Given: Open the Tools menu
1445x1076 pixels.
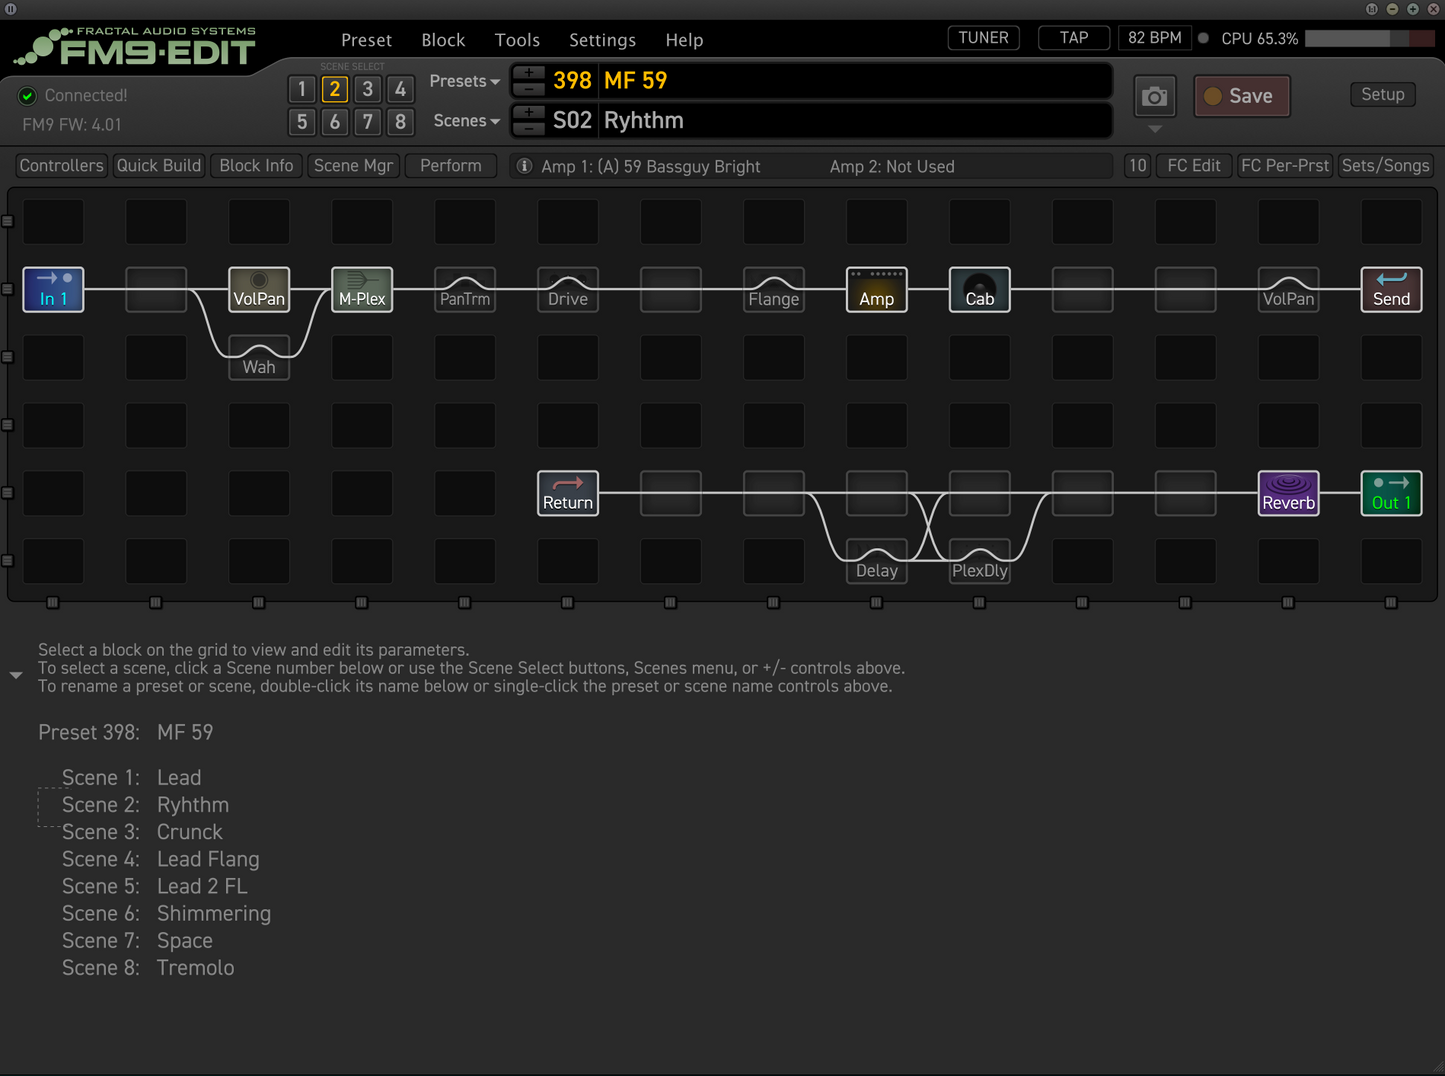Looking at the screenshot, I should click(x=517, y=40).
